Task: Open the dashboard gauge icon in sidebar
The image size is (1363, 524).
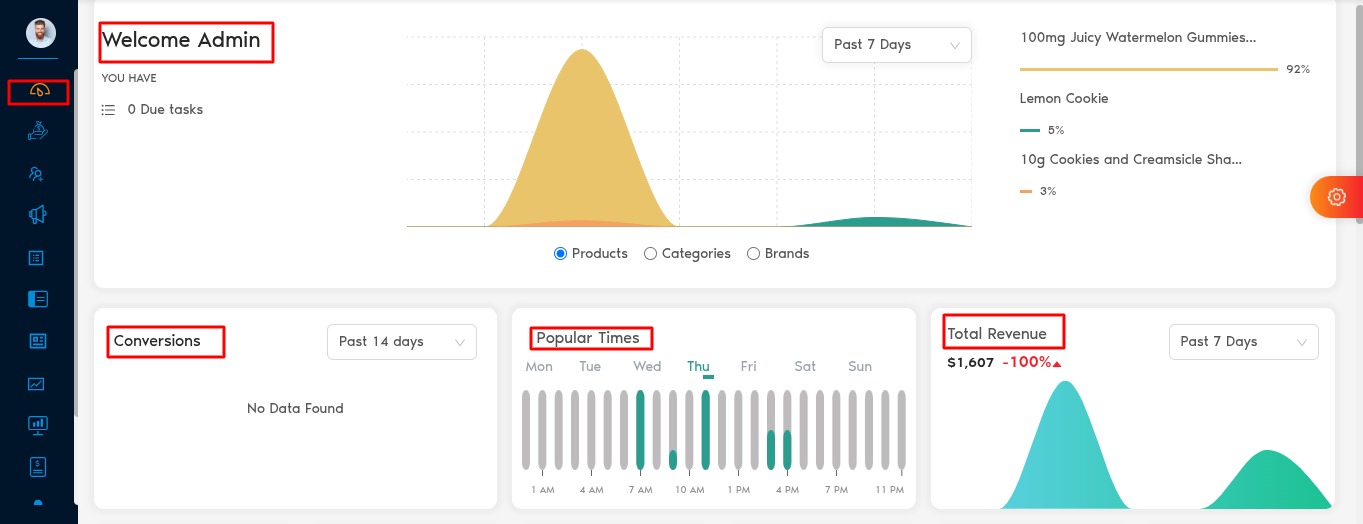Action: (39, 91)
